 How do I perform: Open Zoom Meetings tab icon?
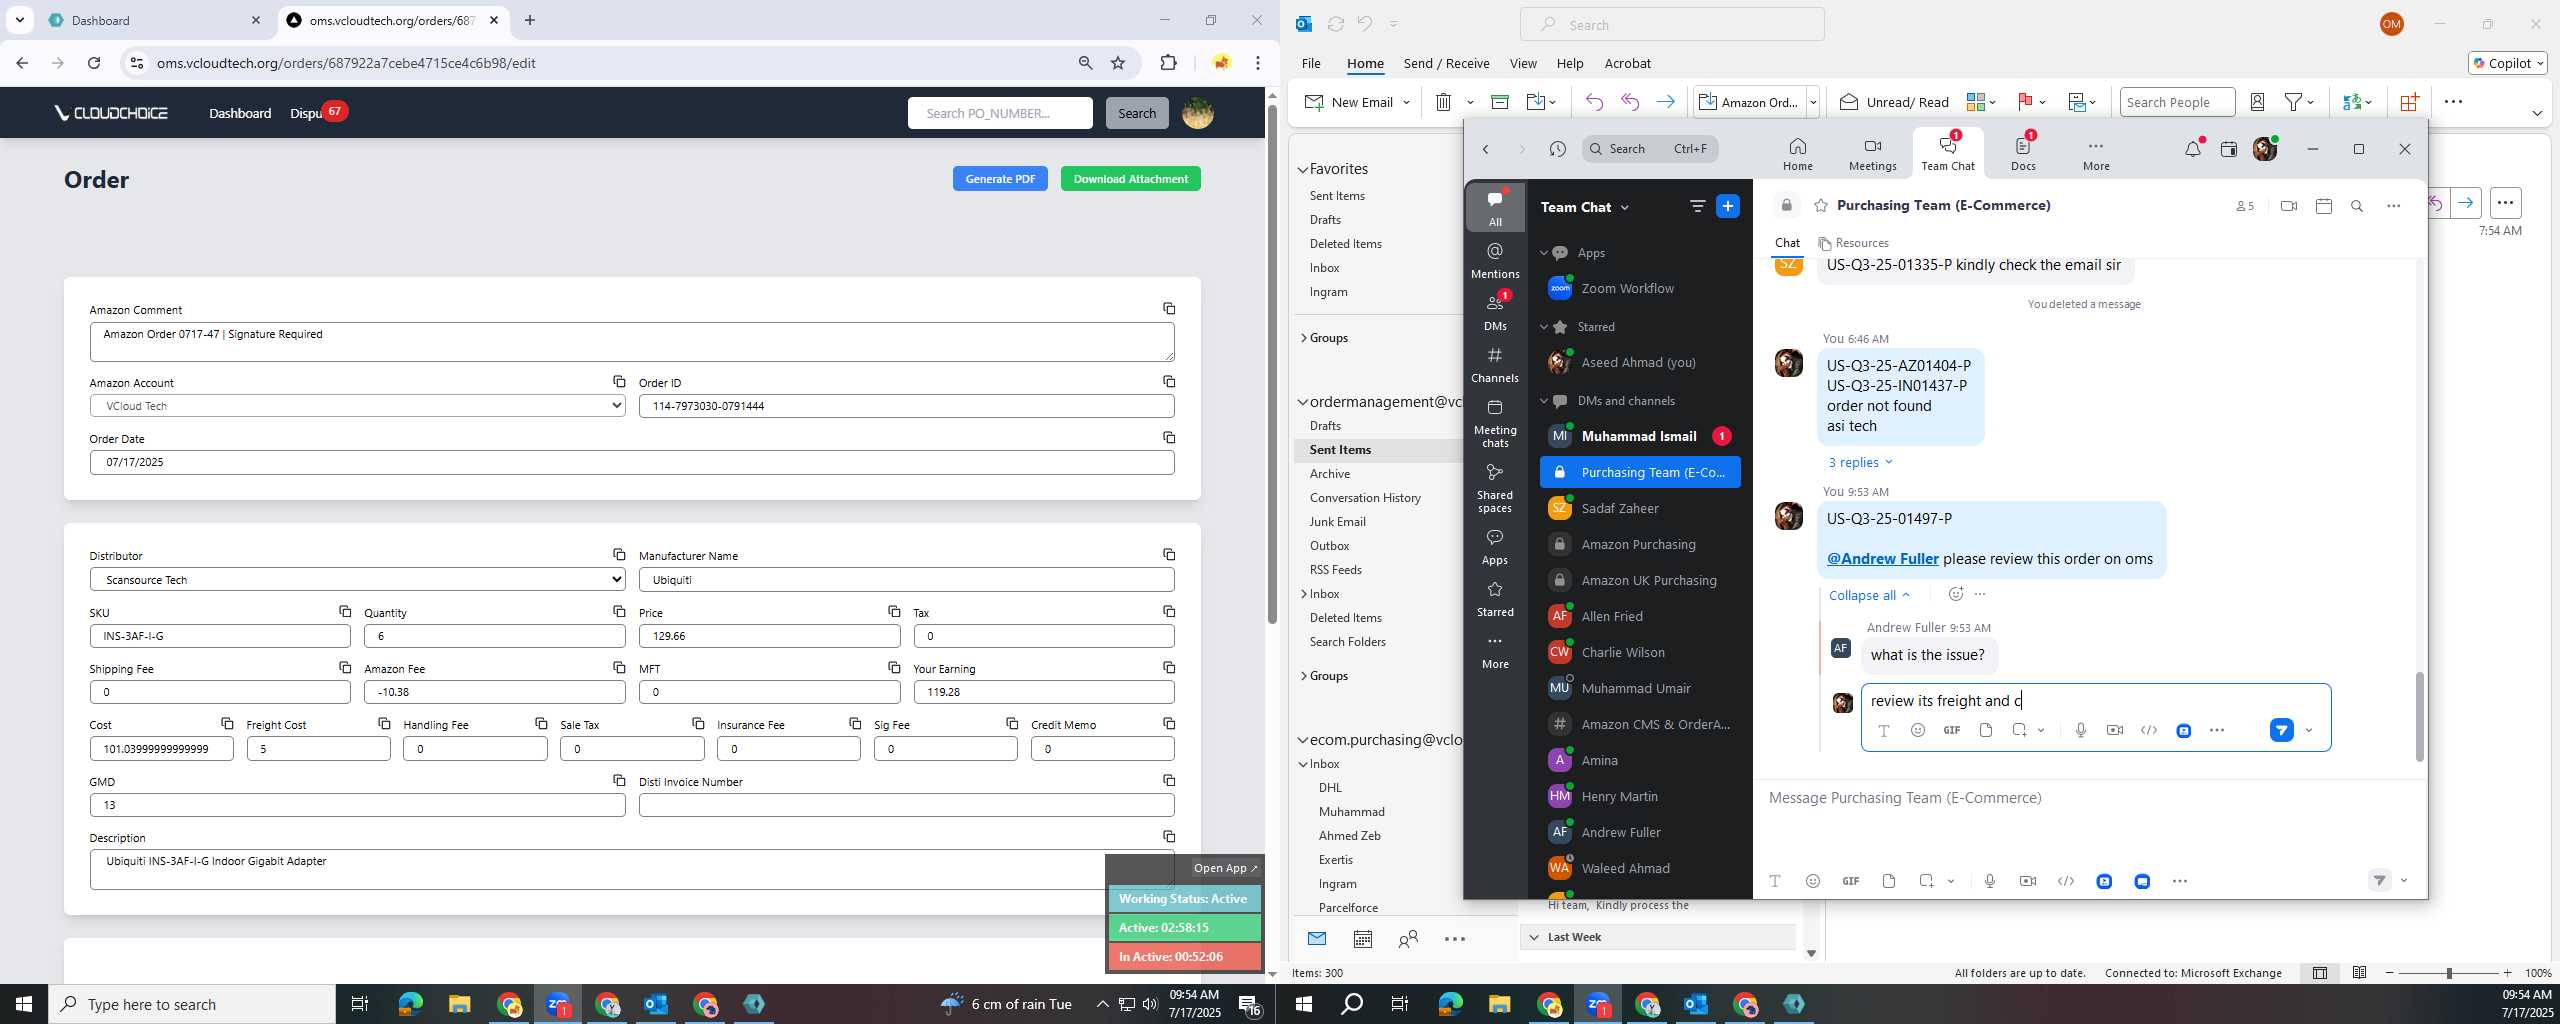tap(1872, 154)
